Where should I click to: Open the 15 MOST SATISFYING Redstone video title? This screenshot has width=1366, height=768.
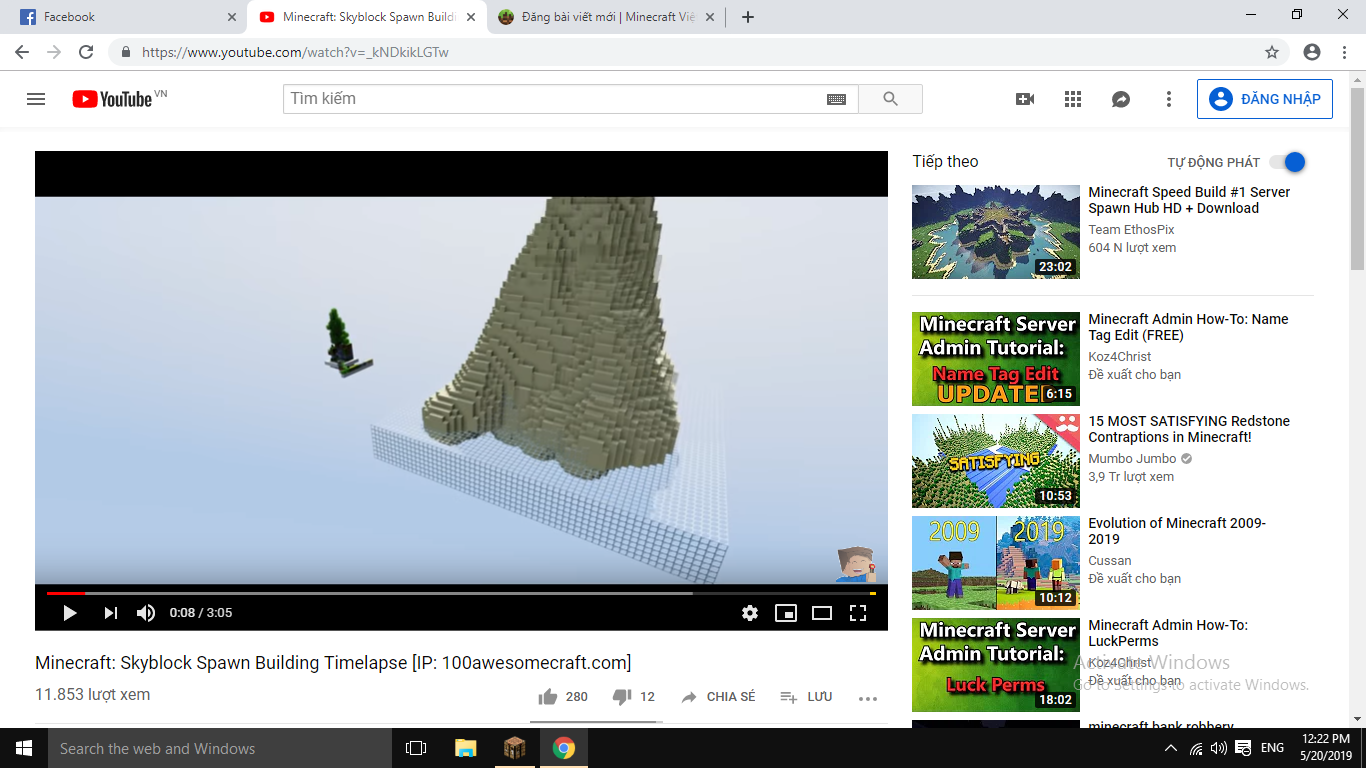1189,429
